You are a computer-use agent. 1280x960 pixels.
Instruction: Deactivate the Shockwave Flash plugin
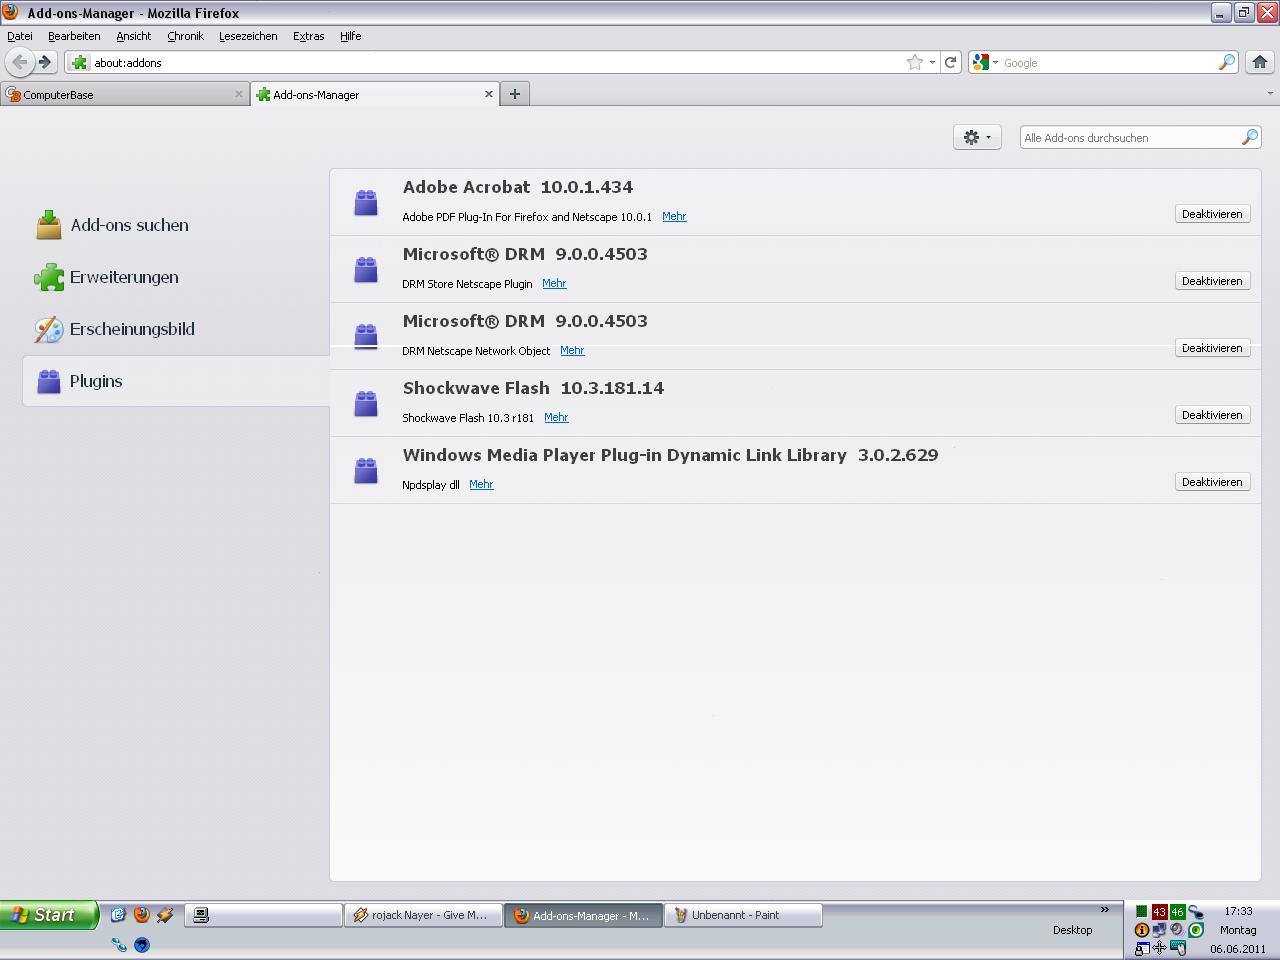1212,415
